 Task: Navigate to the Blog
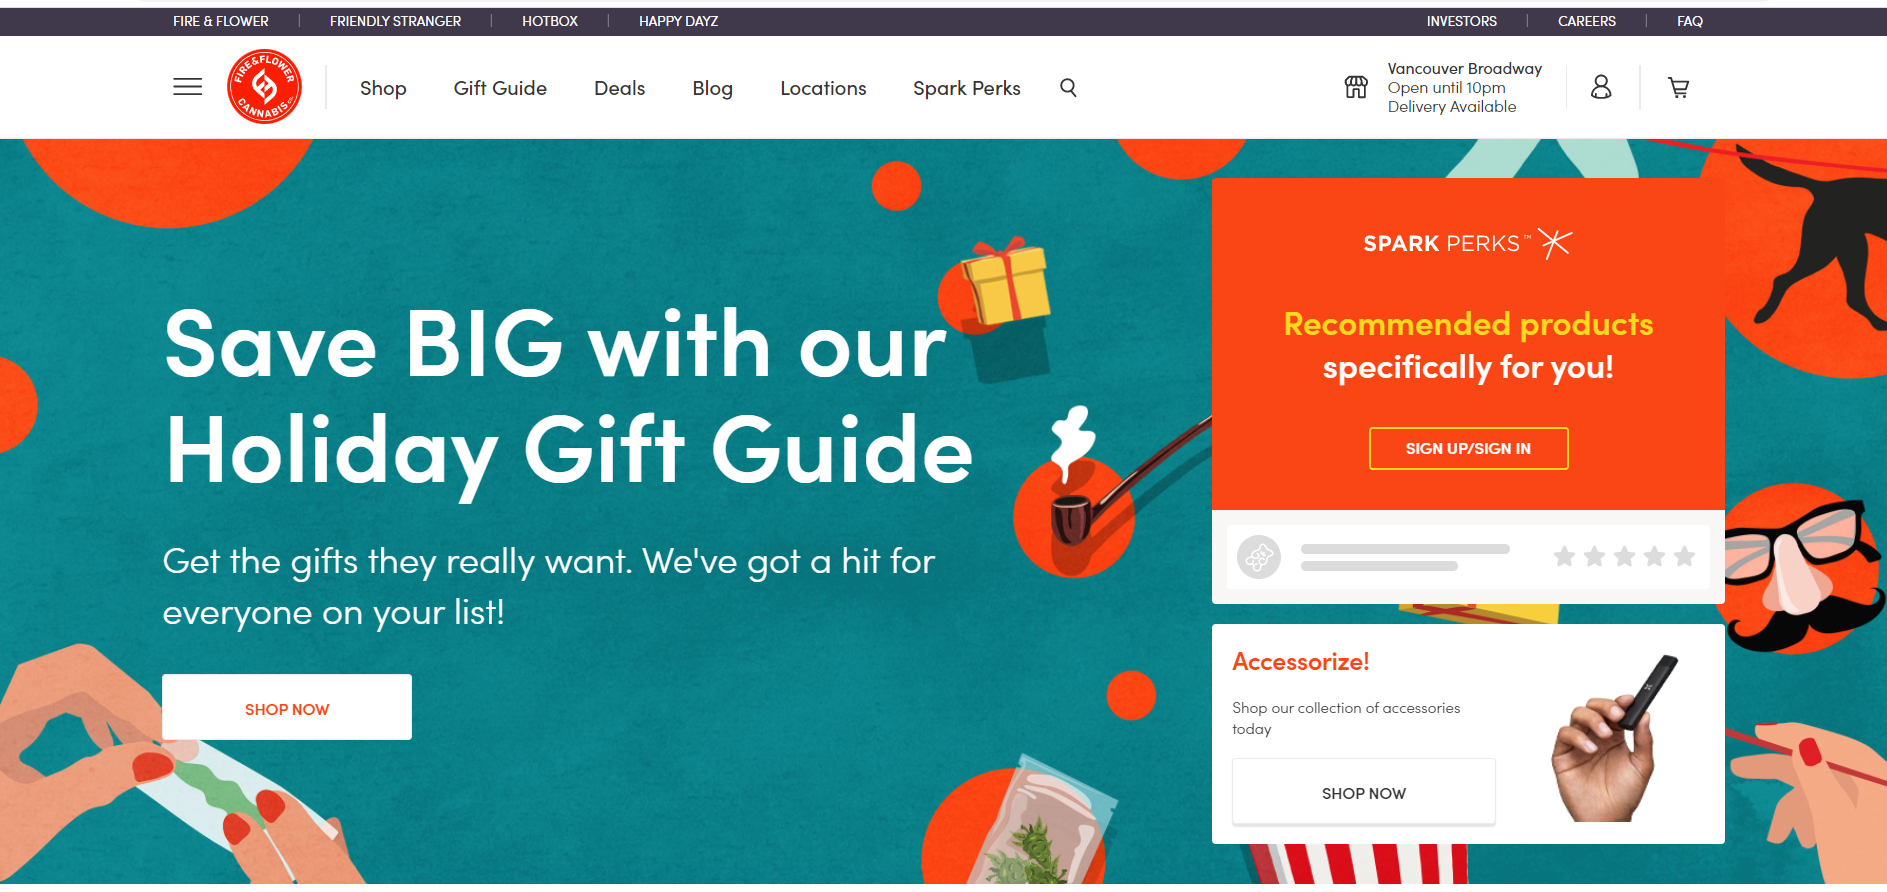point(713,88)
